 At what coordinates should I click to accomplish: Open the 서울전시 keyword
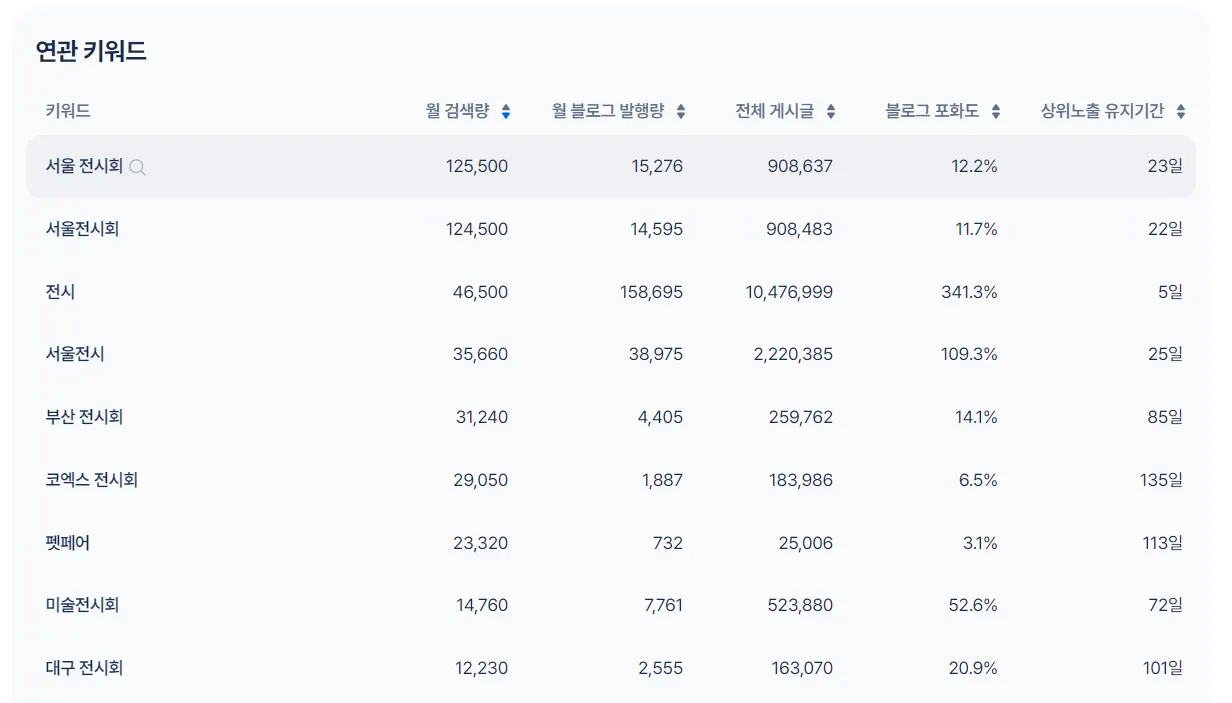tap(75, 354)
